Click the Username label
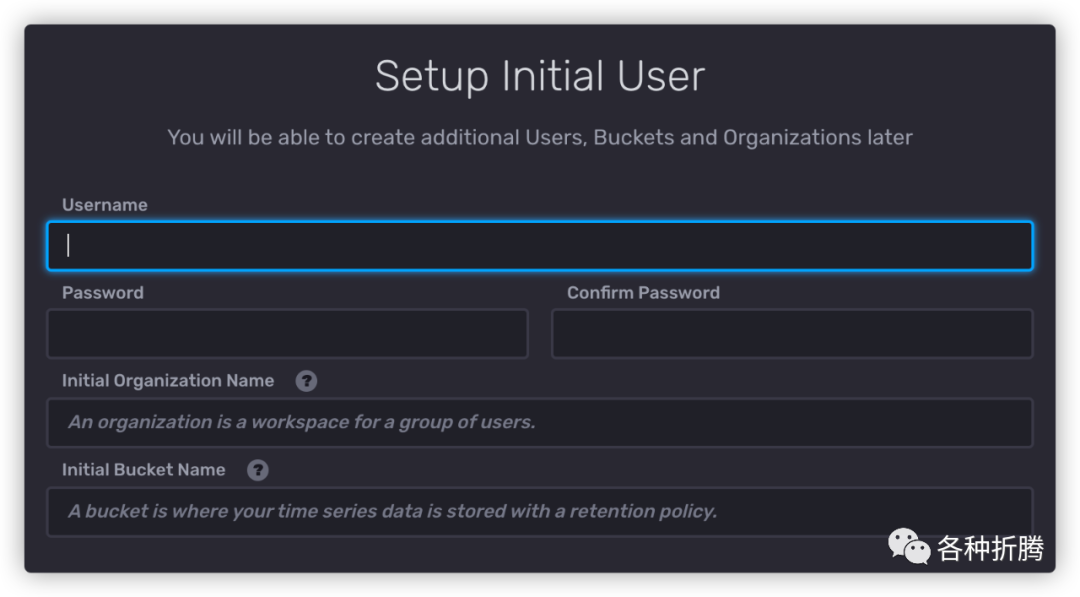The width and height of the screenshot is (1080, 597). tap(105, 205)
